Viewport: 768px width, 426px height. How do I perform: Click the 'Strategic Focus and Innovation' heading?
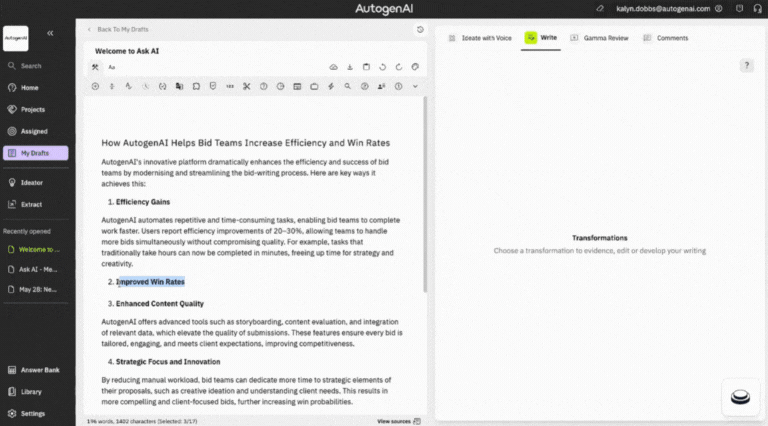pyautogui.click(x=168, y=362)
